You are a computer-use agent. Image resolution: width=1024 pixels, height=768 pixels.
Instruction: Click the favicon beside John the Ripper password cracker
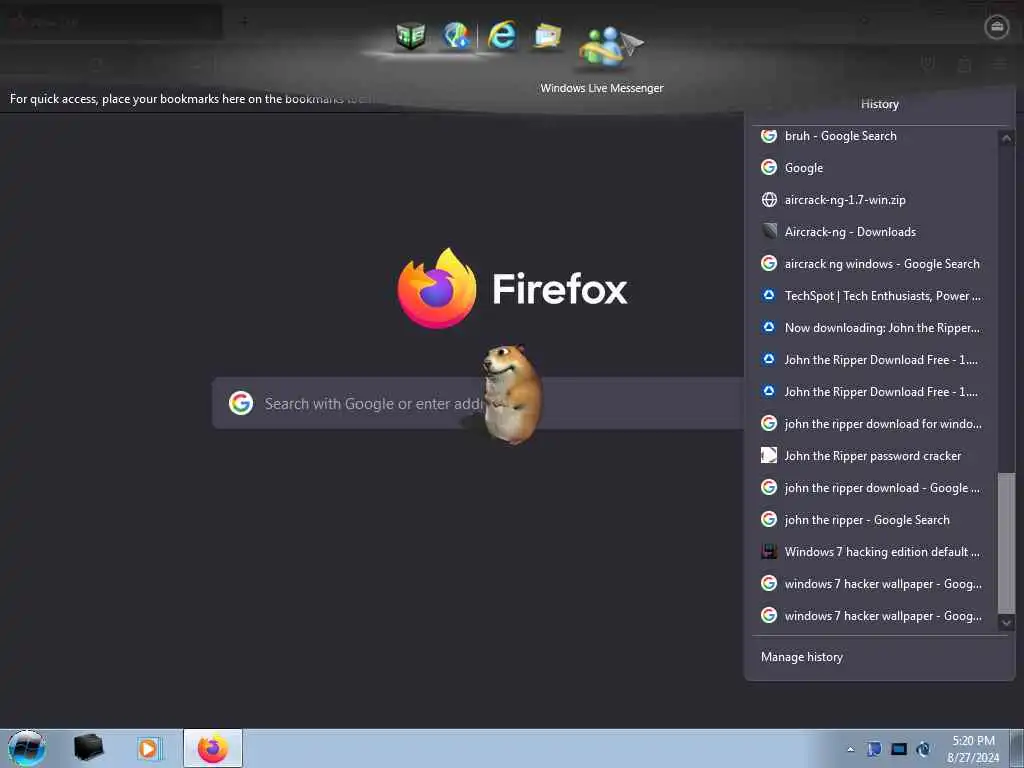(x=769, y=455)
